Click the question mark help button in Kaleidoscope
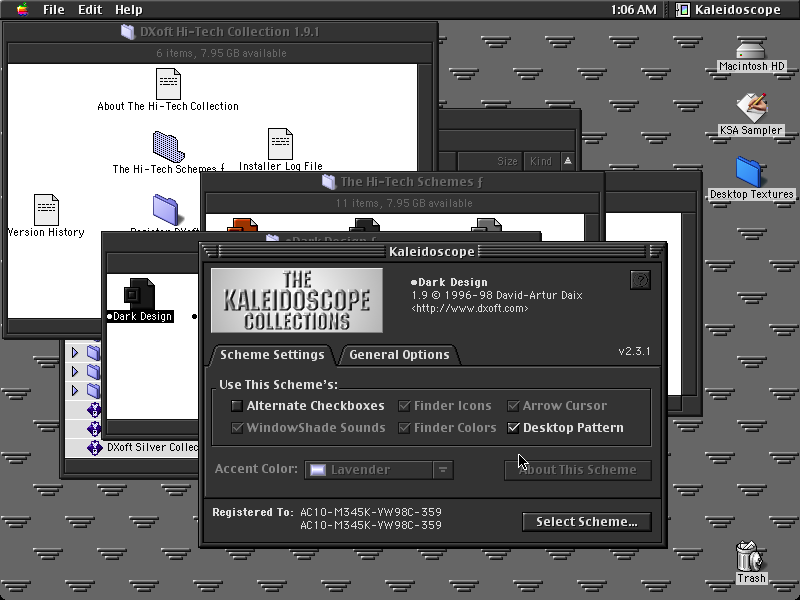The height and width of the screenshot is (600, 800). (640, 280)
